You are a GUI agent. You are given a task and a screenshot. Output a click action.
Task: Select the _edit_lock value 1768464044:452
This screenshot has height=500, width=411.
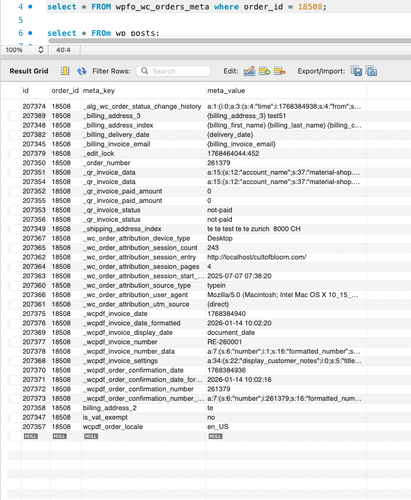[x=286, y=153]
